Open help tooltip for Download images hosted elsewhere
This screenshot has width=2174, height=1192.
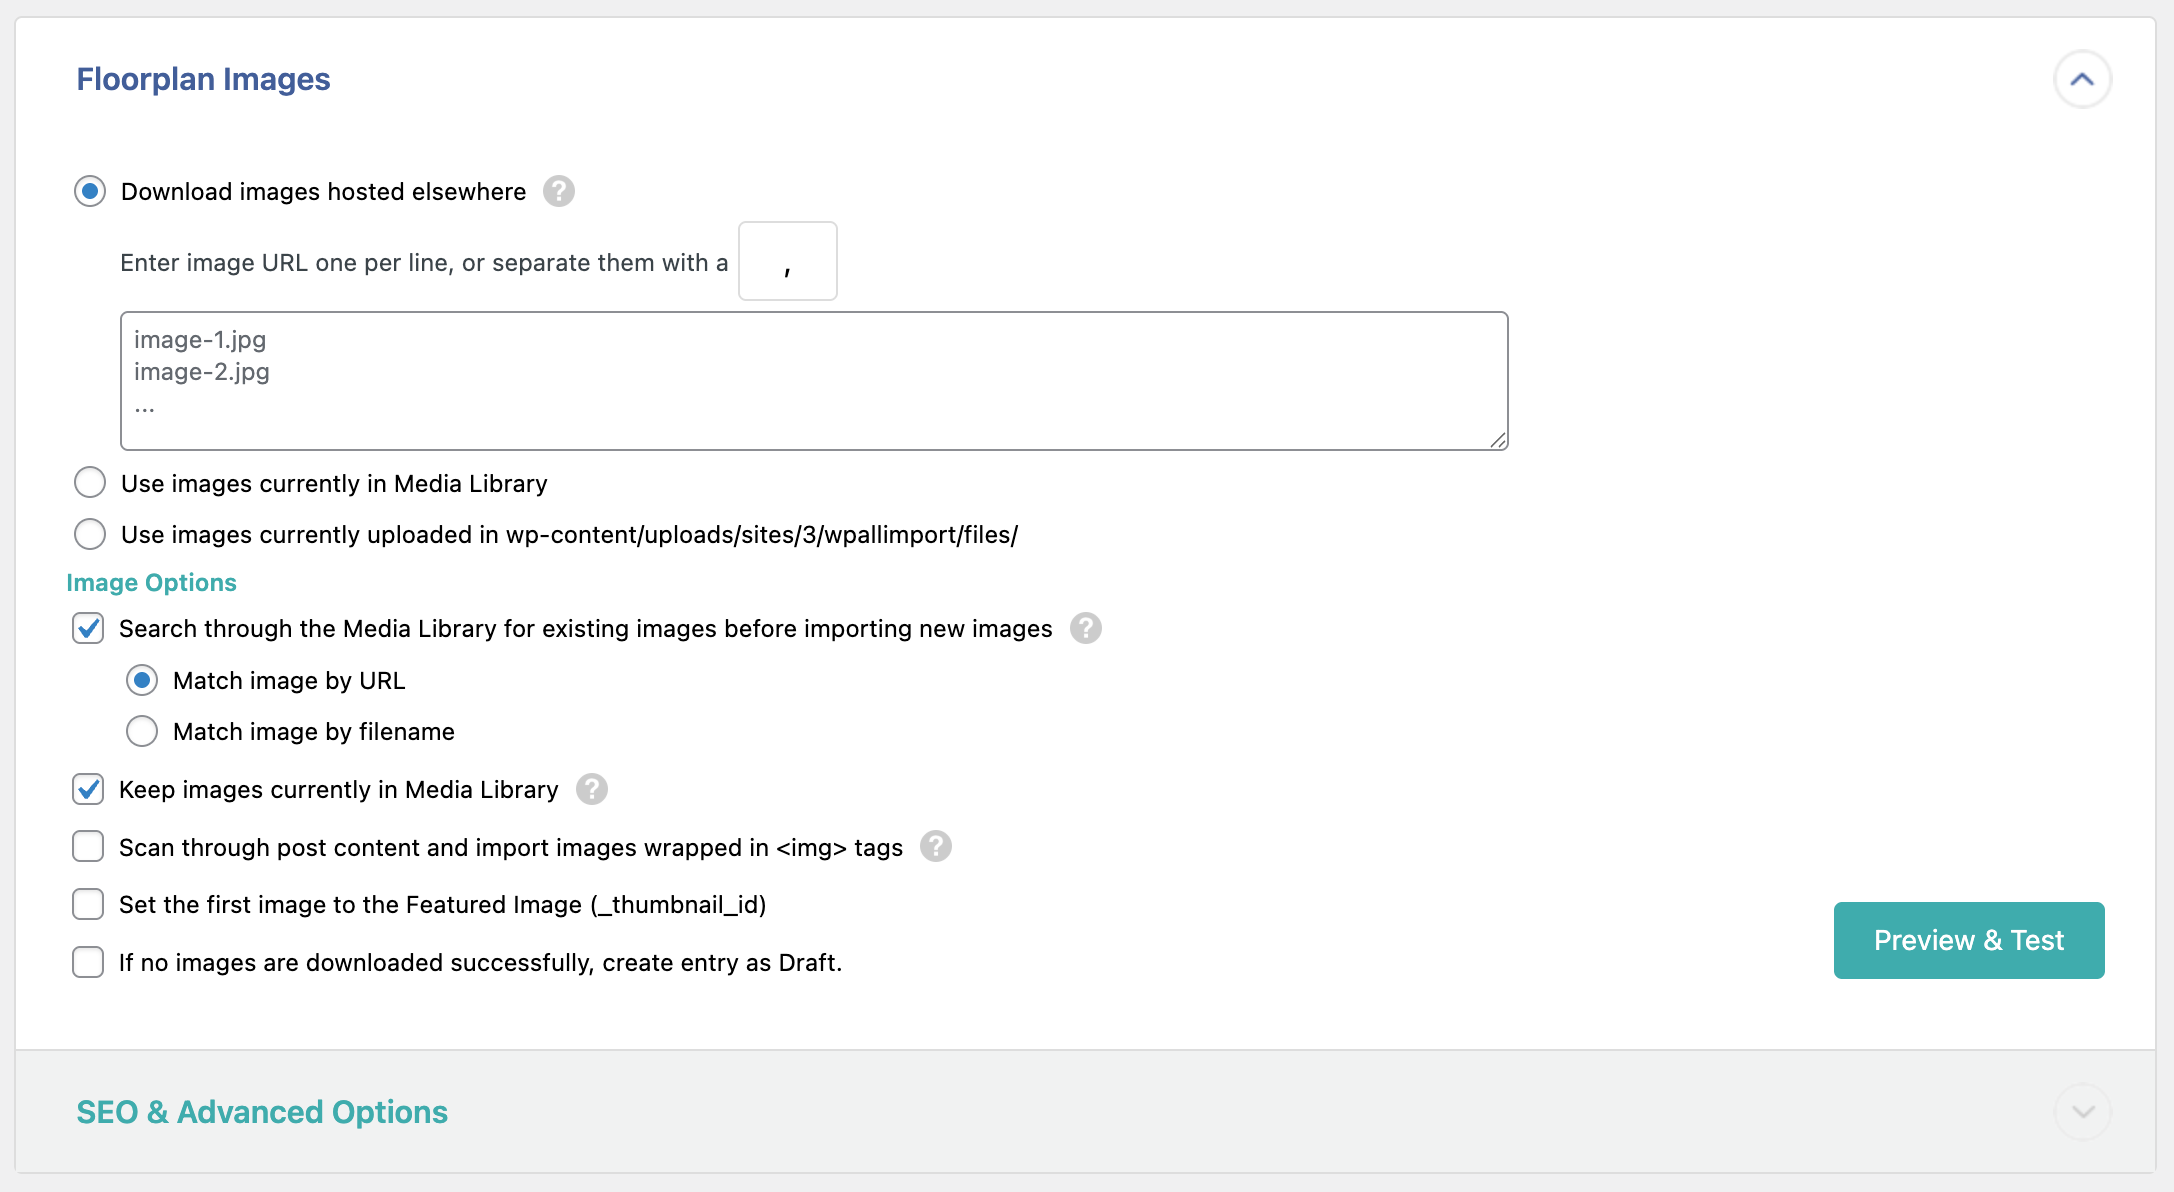point(559,191)
